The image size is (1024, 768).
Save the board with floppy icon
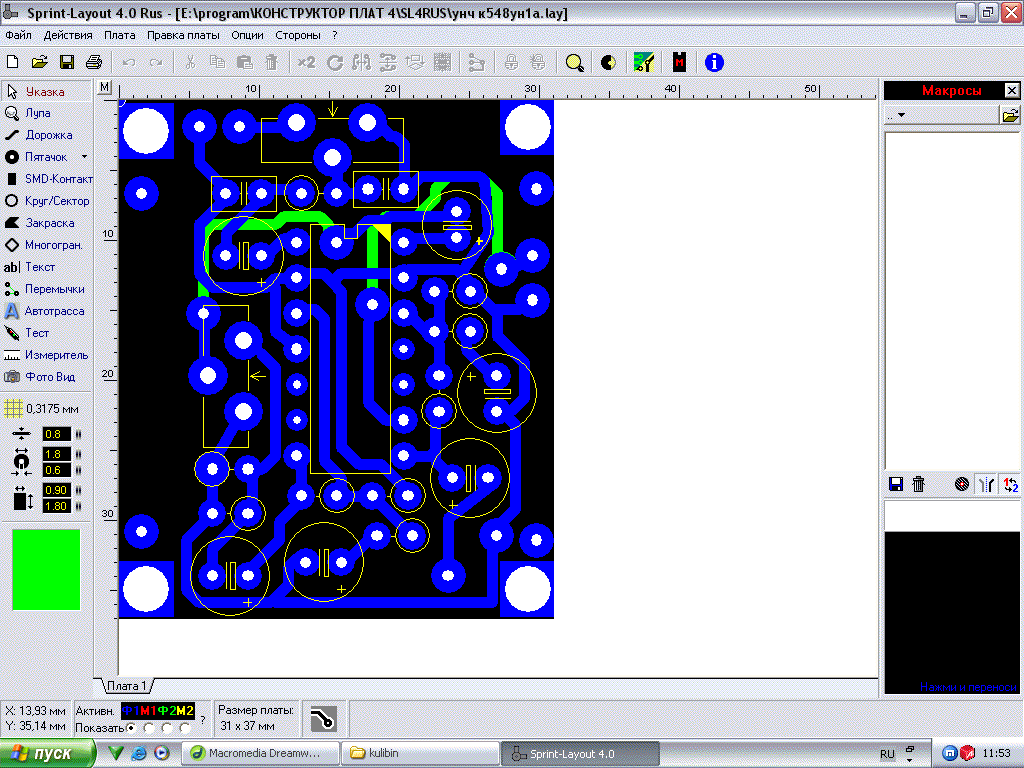coord(67,62)
